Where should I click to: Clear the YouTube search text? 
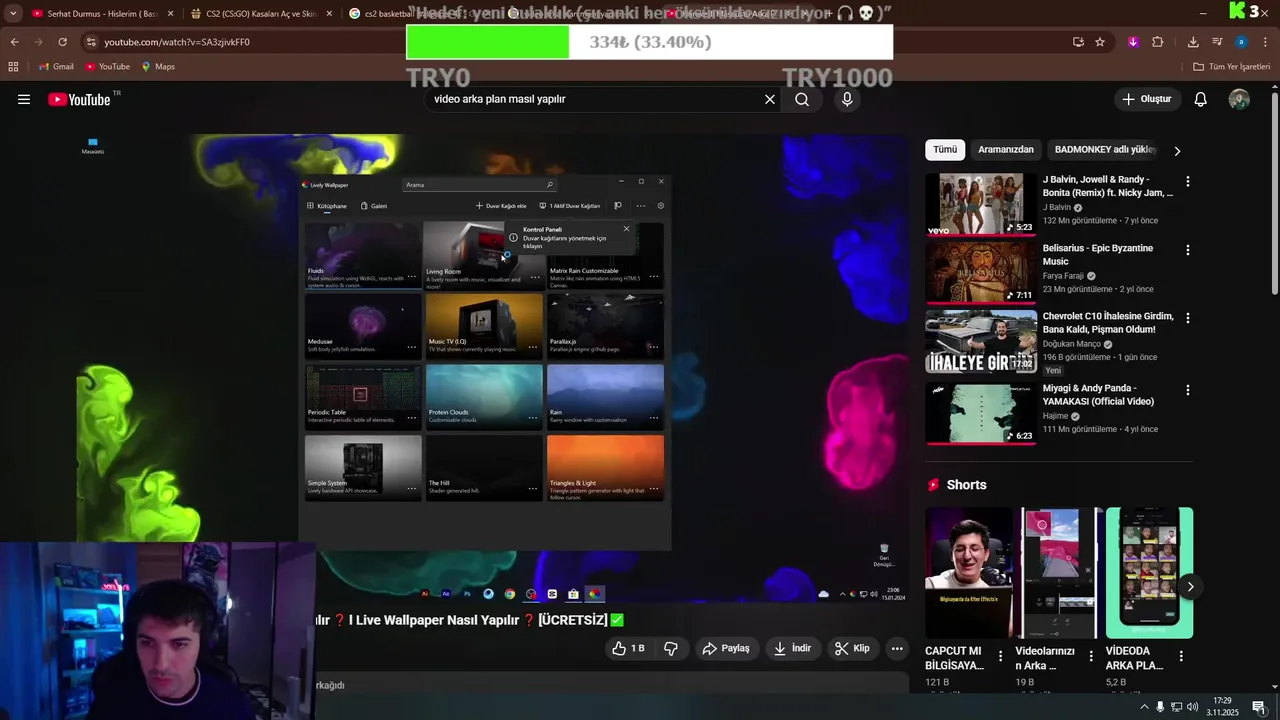pyautogui.click(x=770, y=99)
